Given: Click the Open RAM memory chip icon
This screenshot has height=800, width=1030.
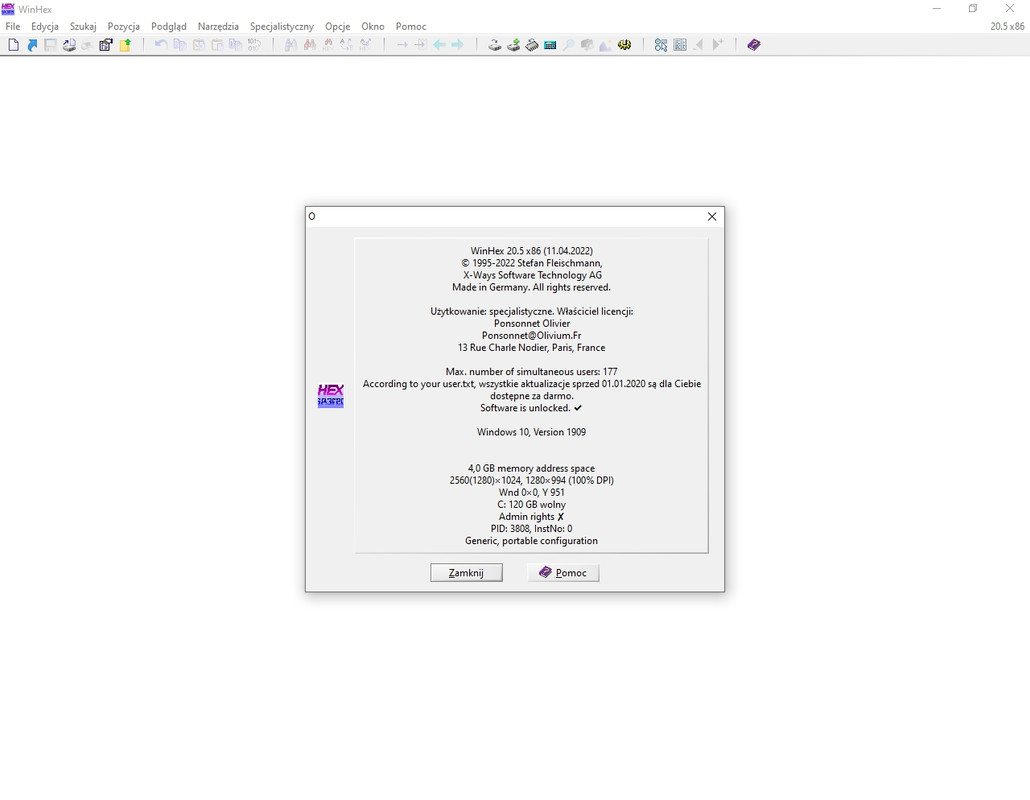Looking at the screenshot, I should 532,45.
